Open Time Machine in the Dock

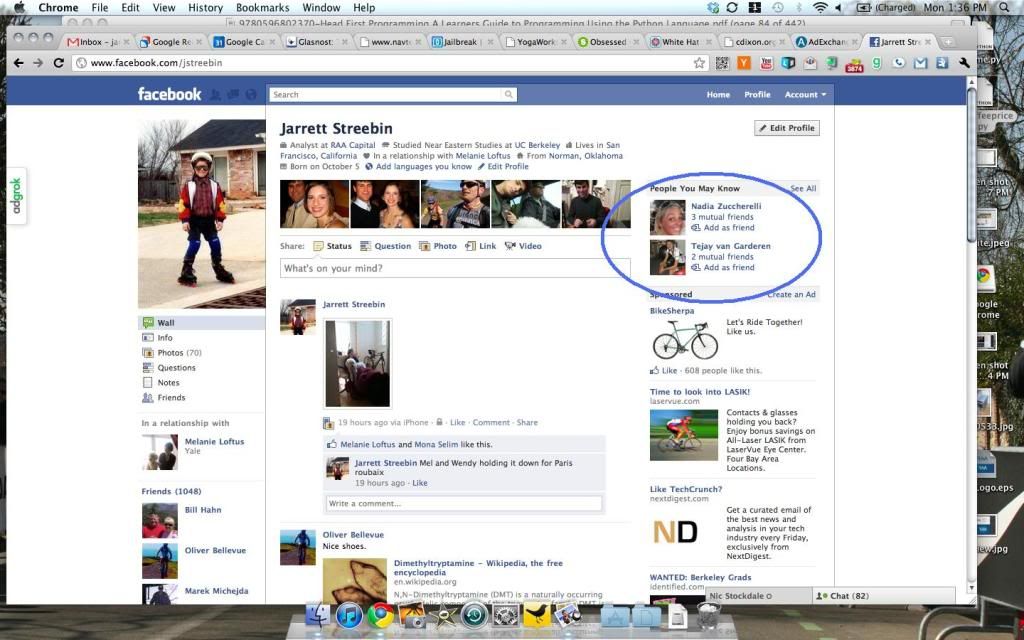[475, 616]
